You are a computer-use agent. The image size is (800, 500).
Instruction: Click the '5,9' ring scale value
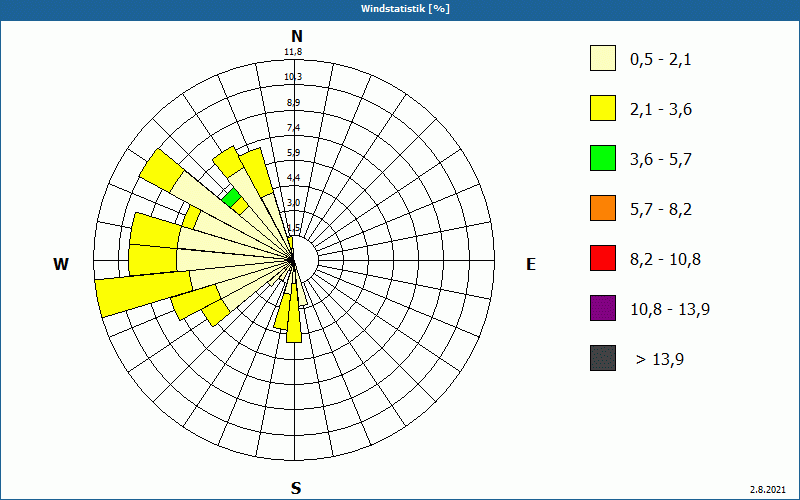point(293,152)
